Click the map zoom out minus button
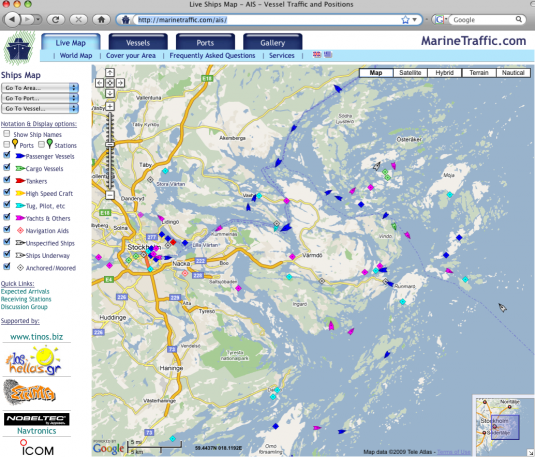 [110, 195]
